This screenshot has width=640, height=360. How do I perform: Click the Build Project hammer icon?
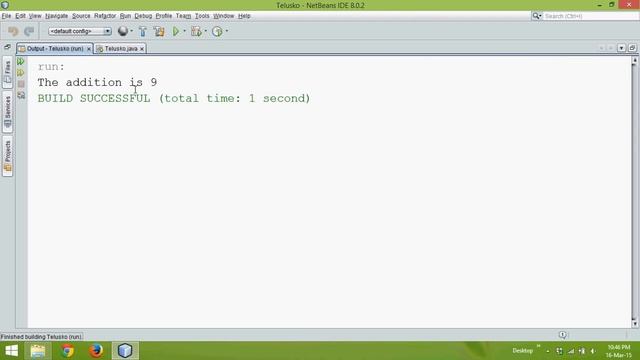tap(142, 31)
